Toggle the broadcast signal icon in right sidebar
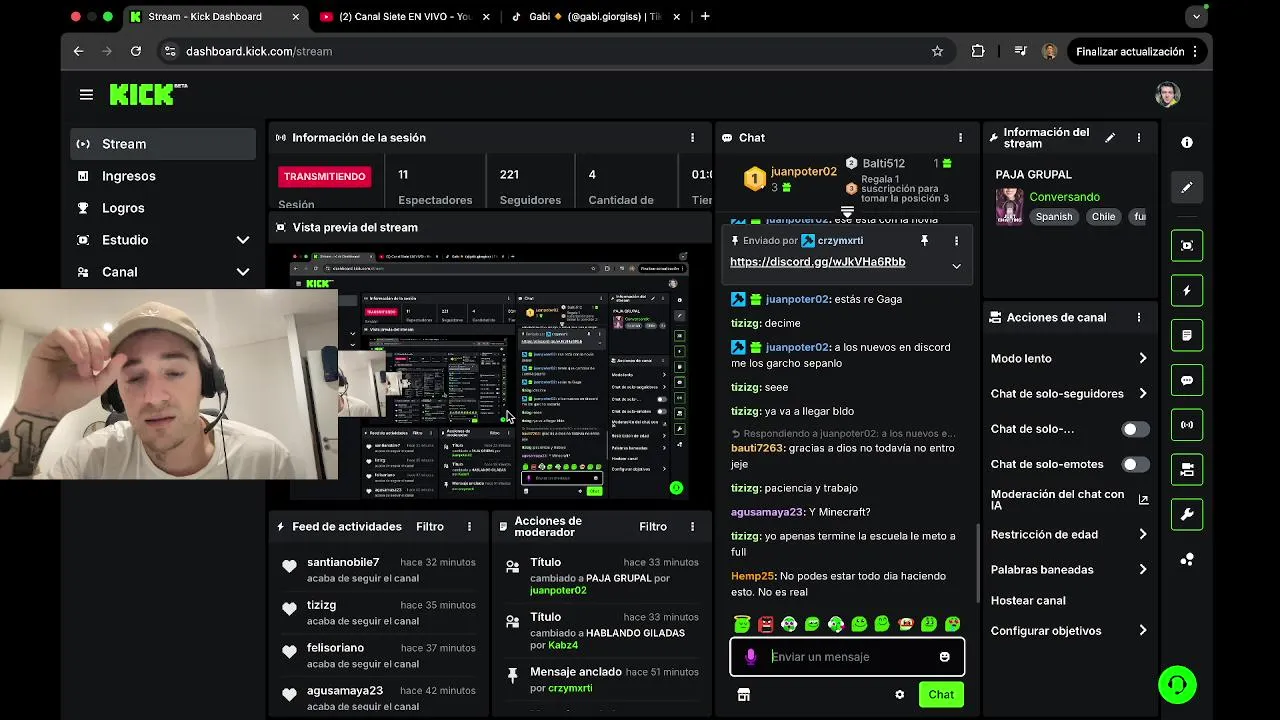Viewport: 1280px width, 720px height. click(1187, 425)
